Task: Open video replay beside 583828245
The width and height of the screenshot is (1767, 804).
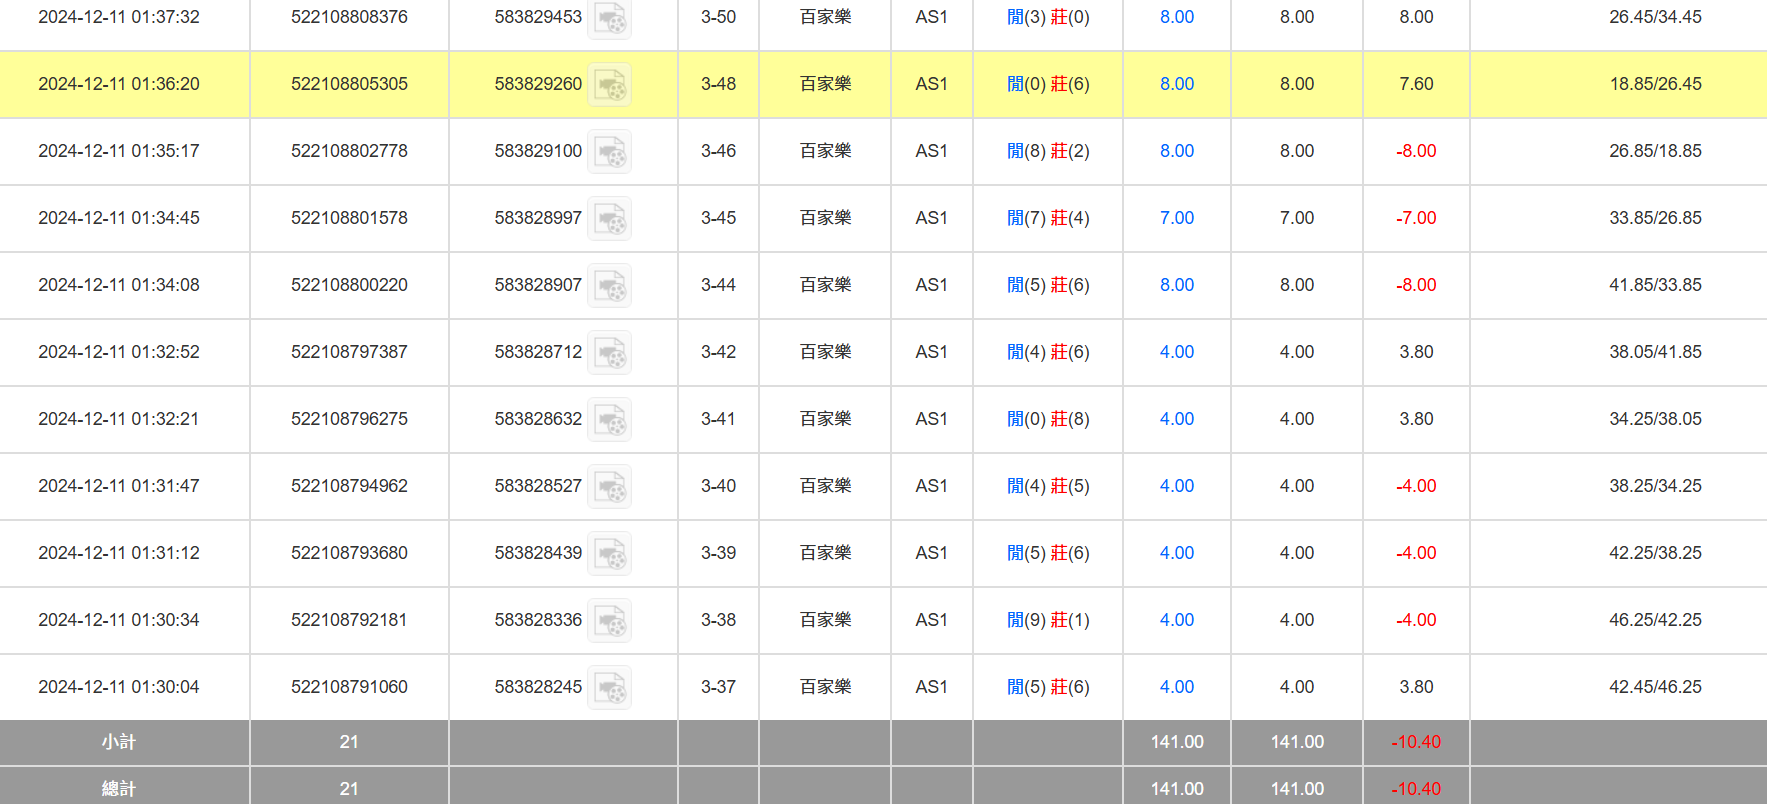Action: (x=609, y=688)
